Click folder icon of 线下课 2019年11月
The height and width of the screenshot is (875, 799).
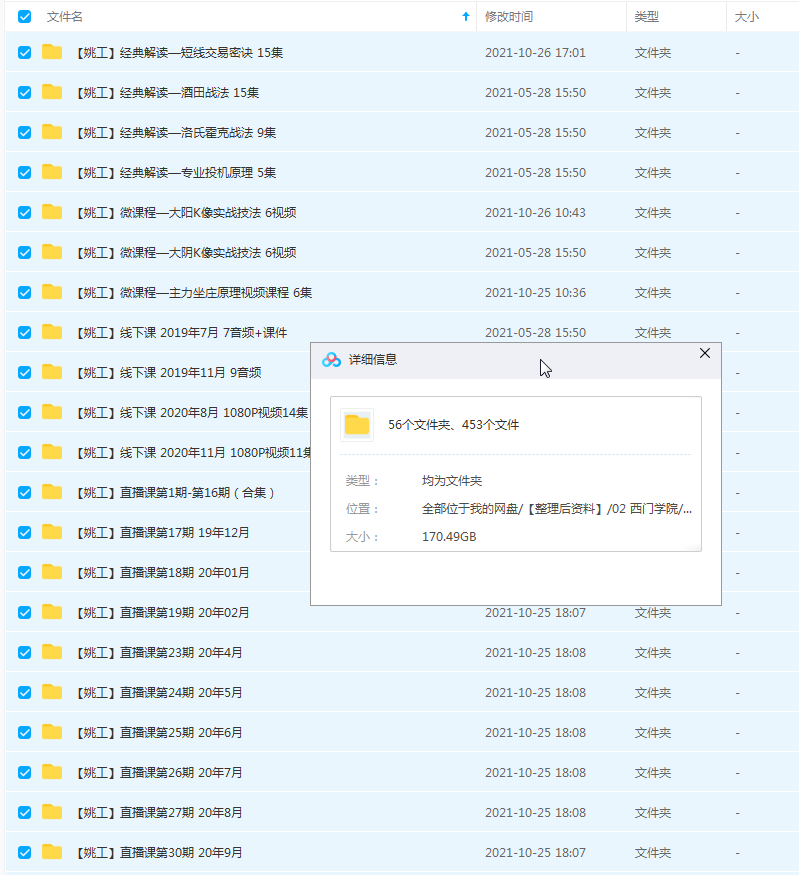[x=52, y=372]
